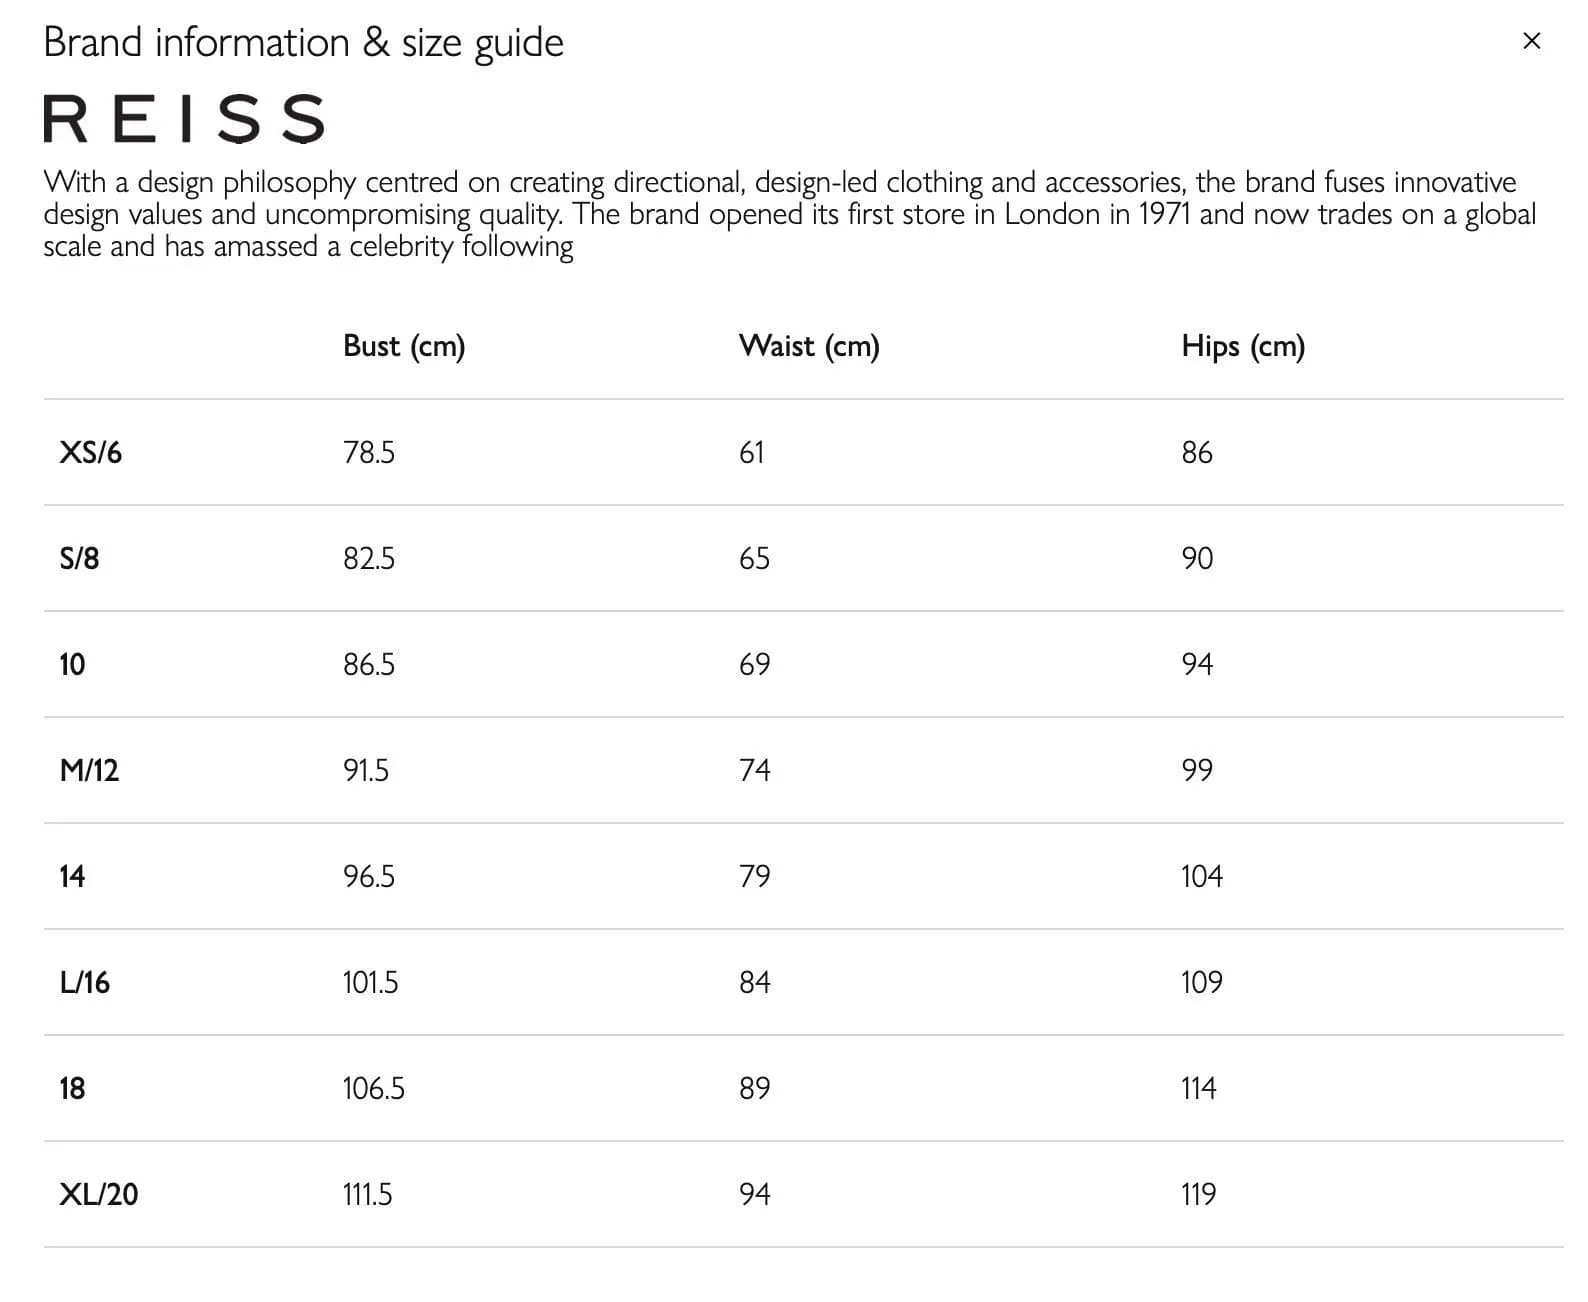Viewport: 1588px width, 1302px height.
Task: Select the Bust (cm) column header
Action: click(x=404, y=346)
